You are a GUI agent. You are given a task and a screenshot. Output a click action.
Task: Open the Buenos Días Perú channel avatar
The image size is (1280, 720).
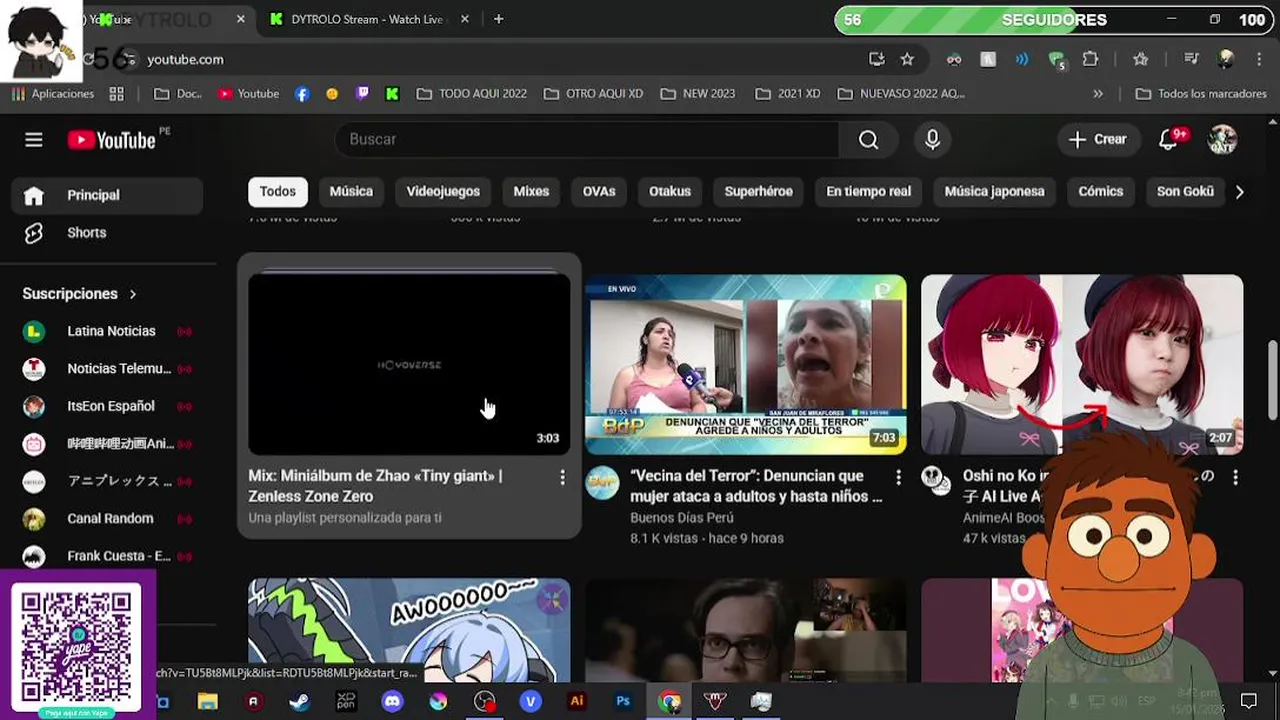point(602,482)
